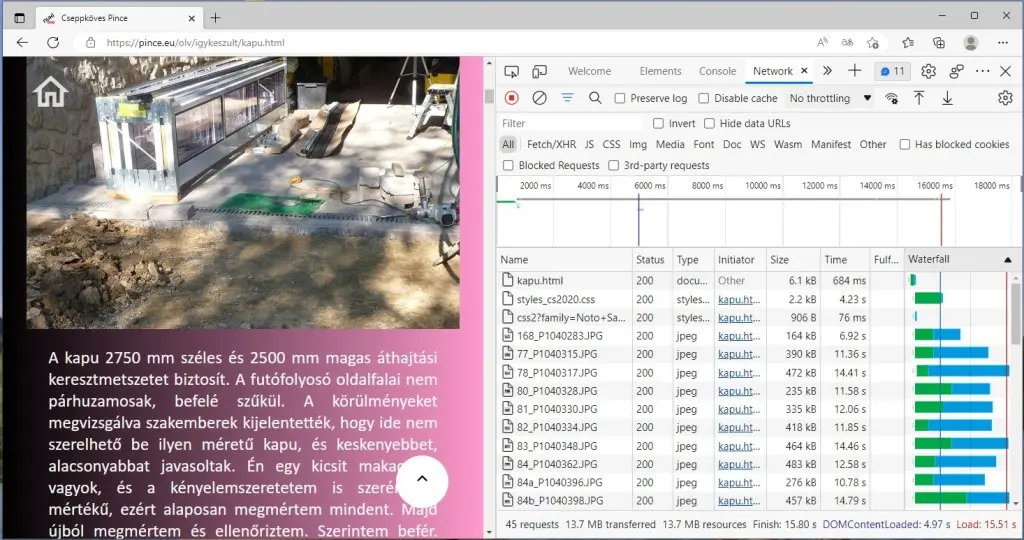The width and height of the screenshot is (1024, 540).
Task: Toggle device emulation mode
Action: click(539, 71)
